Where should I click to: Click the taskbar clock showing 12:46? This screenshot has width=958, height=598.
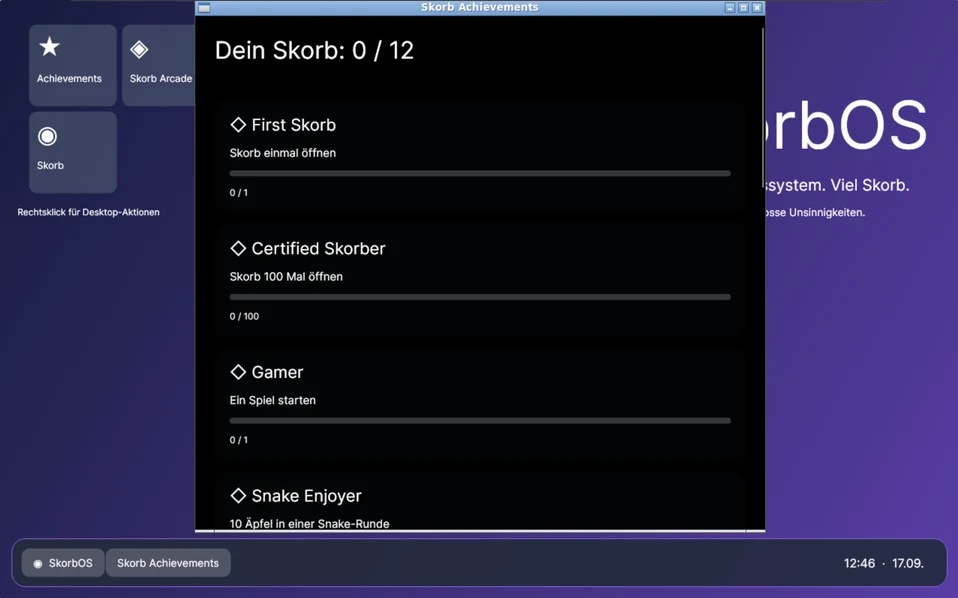(859, 563)
